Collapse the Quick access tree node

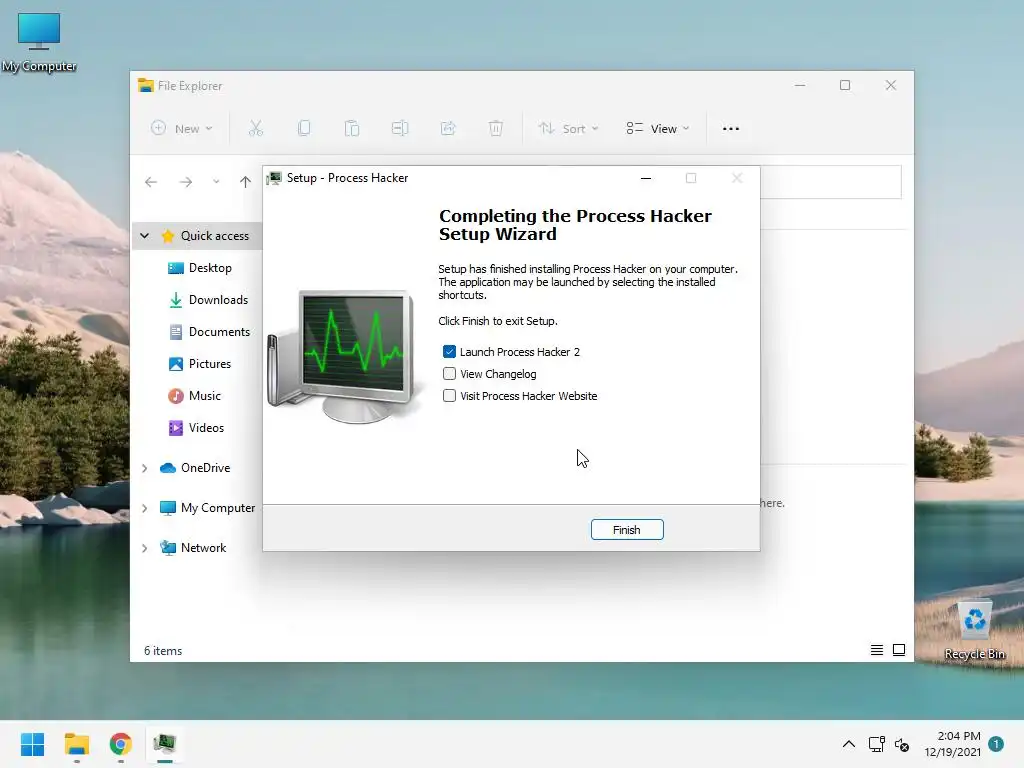pos(144,236)
